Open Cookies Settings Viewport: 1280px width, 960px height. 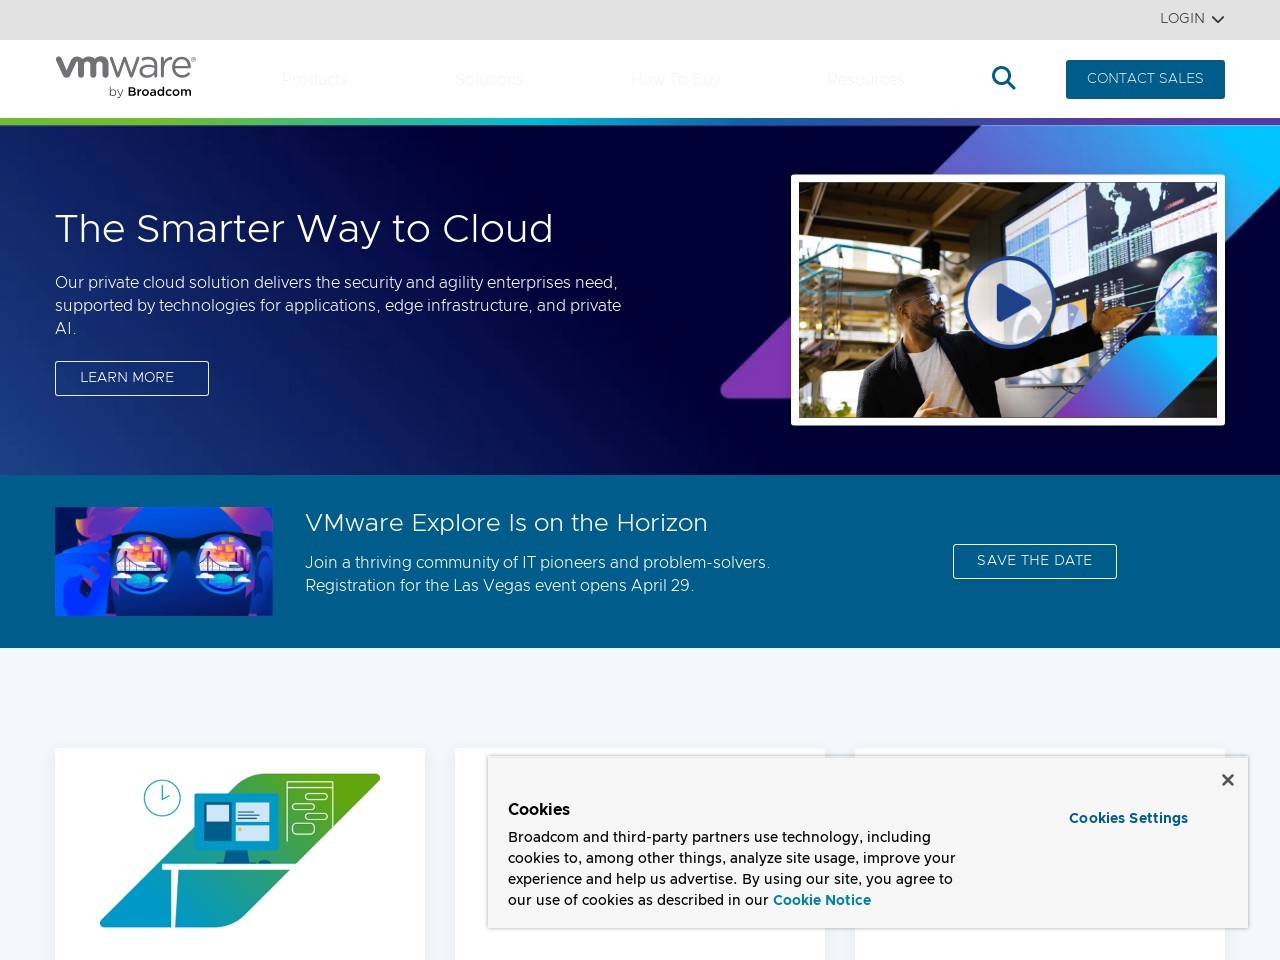[x=1128, y=818]
